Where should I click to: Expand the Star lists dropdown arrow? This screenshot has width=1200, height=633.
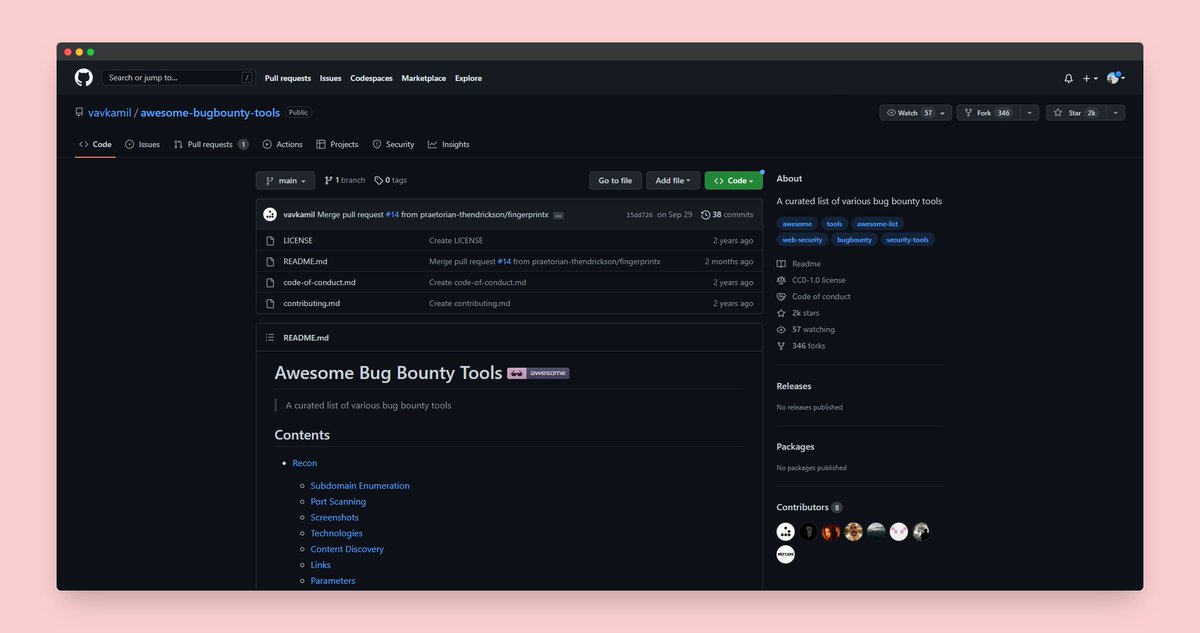point(1116,113)
